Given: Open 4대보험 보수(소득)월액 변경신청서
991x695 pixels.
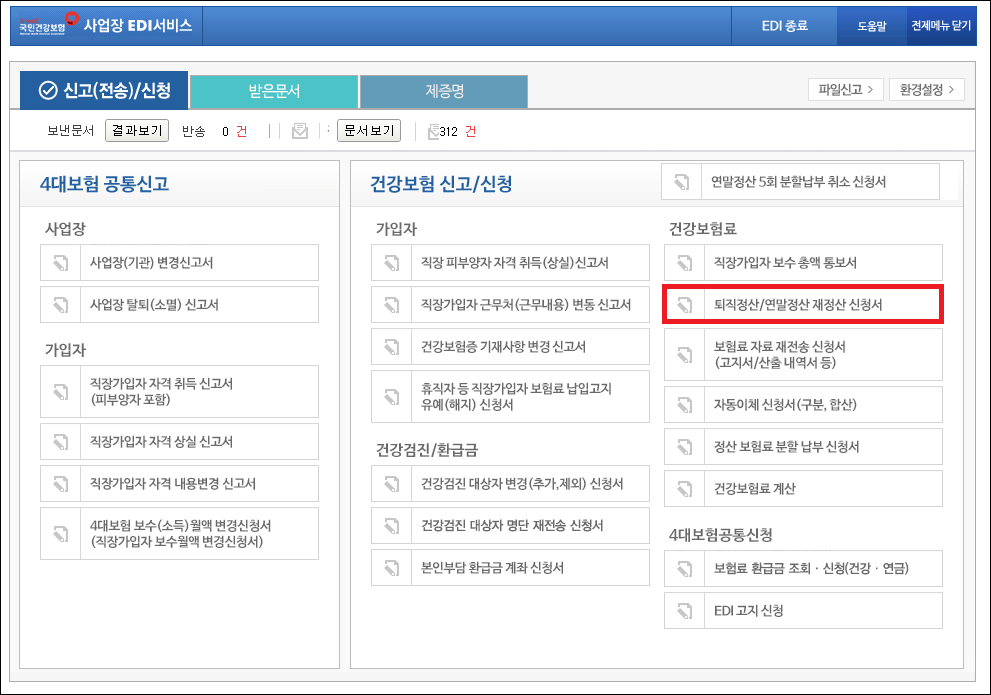Looking at the screenshot, I should [x=179, y=534].
